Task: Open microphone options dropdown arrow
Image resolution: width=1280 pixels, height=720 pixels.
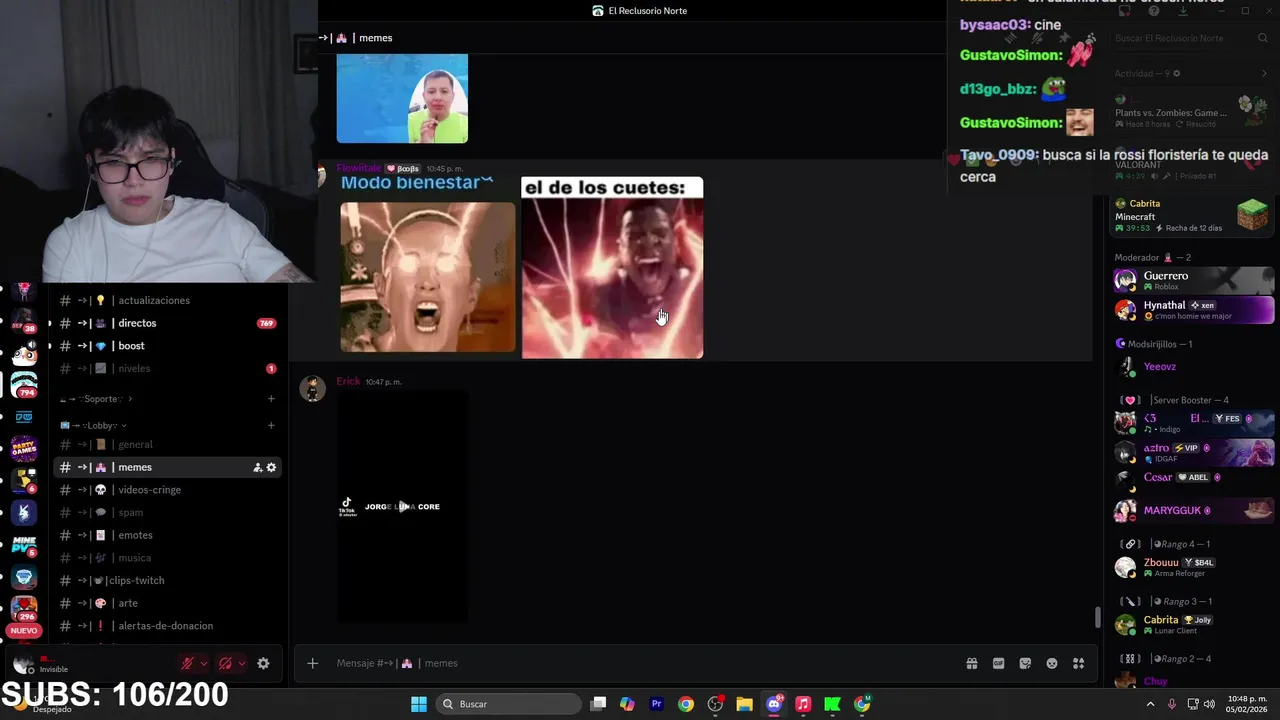Action: [x=204, y=663]
